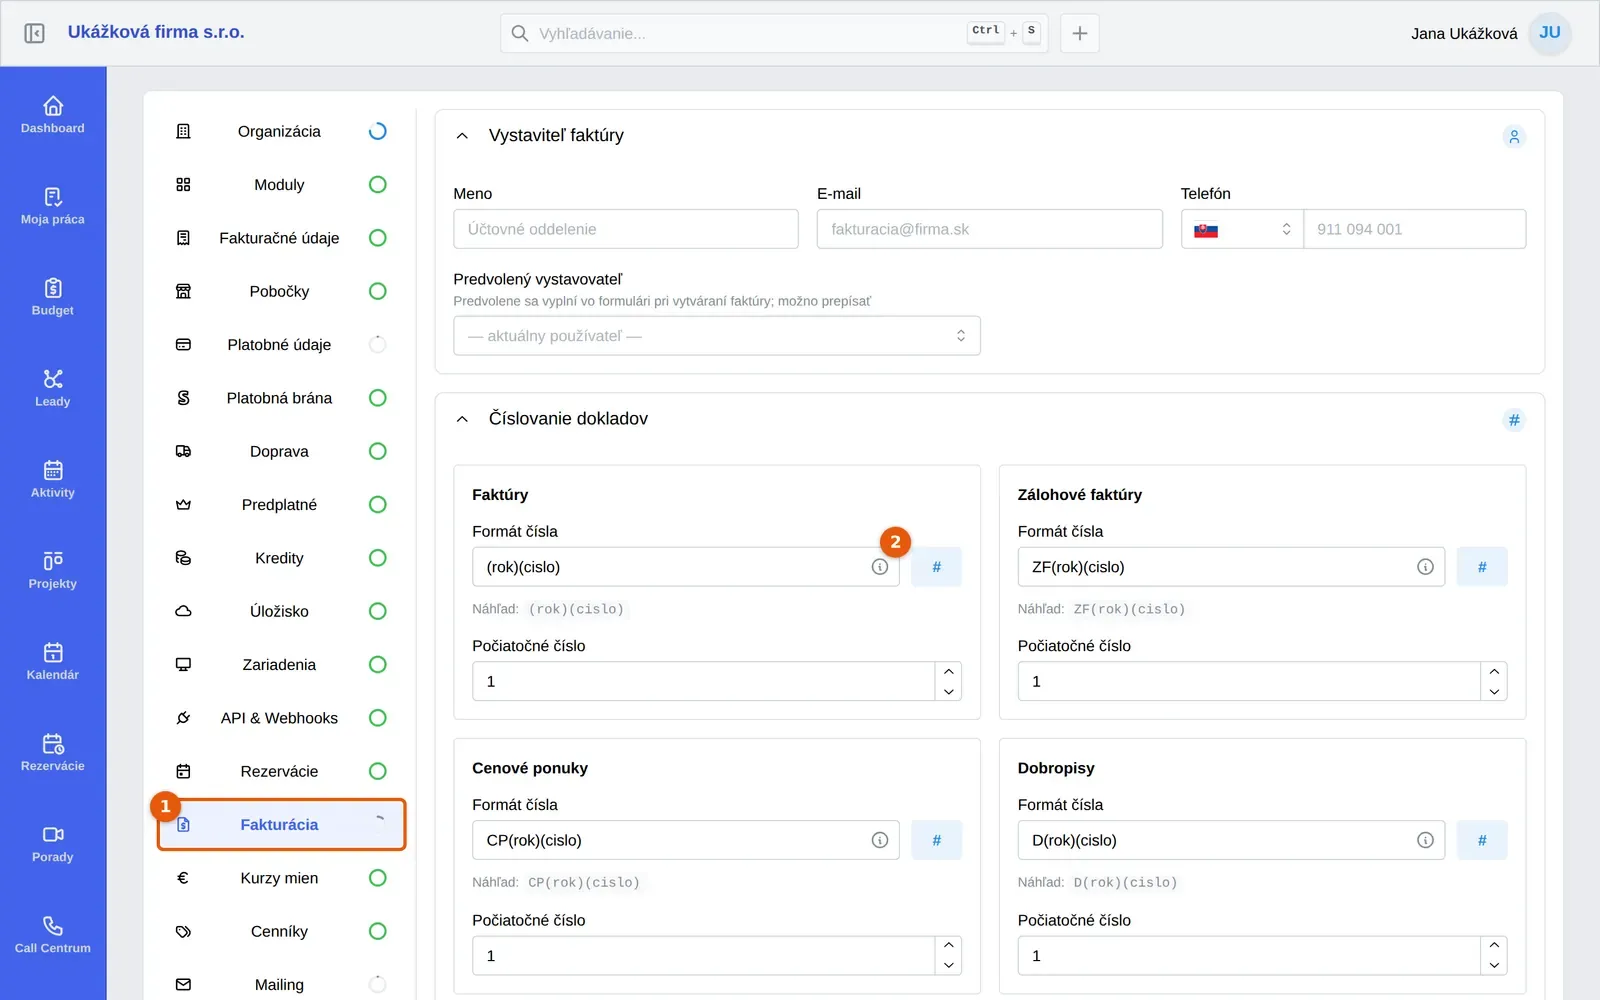Open the Predvolený vystavovateľ dropdown
1600x1000 pixels.
(x=717, y=336)
